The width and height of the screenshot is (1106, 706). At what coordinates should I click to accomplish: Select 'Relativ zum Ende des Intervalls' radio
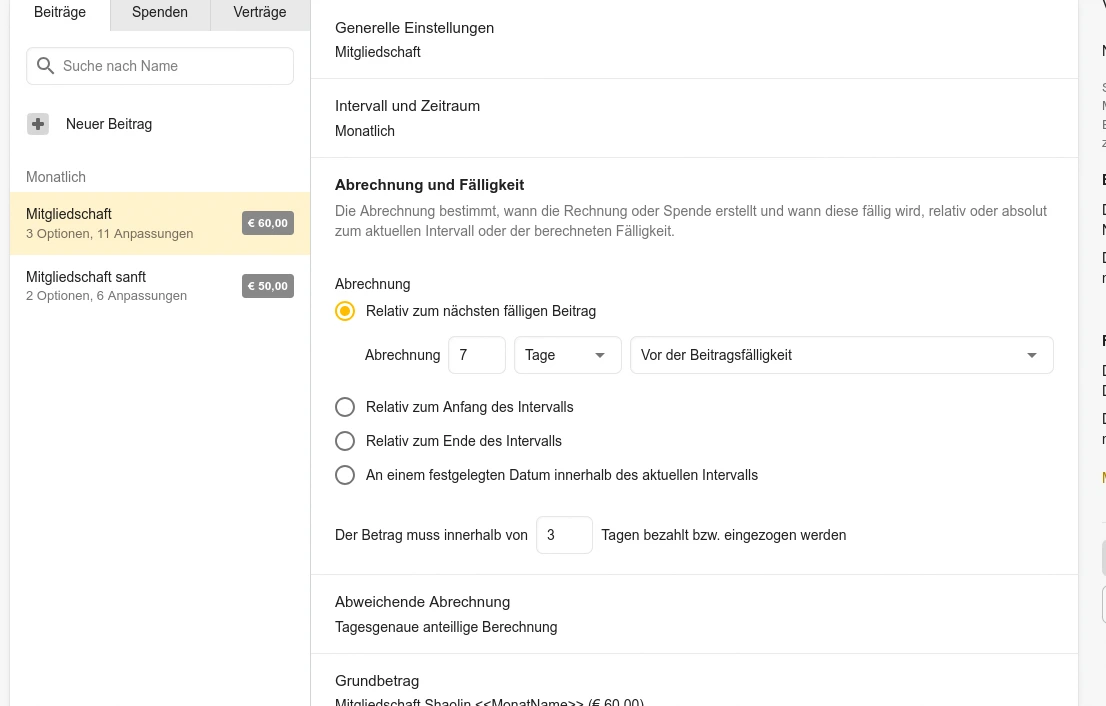(x=345, y=441)
